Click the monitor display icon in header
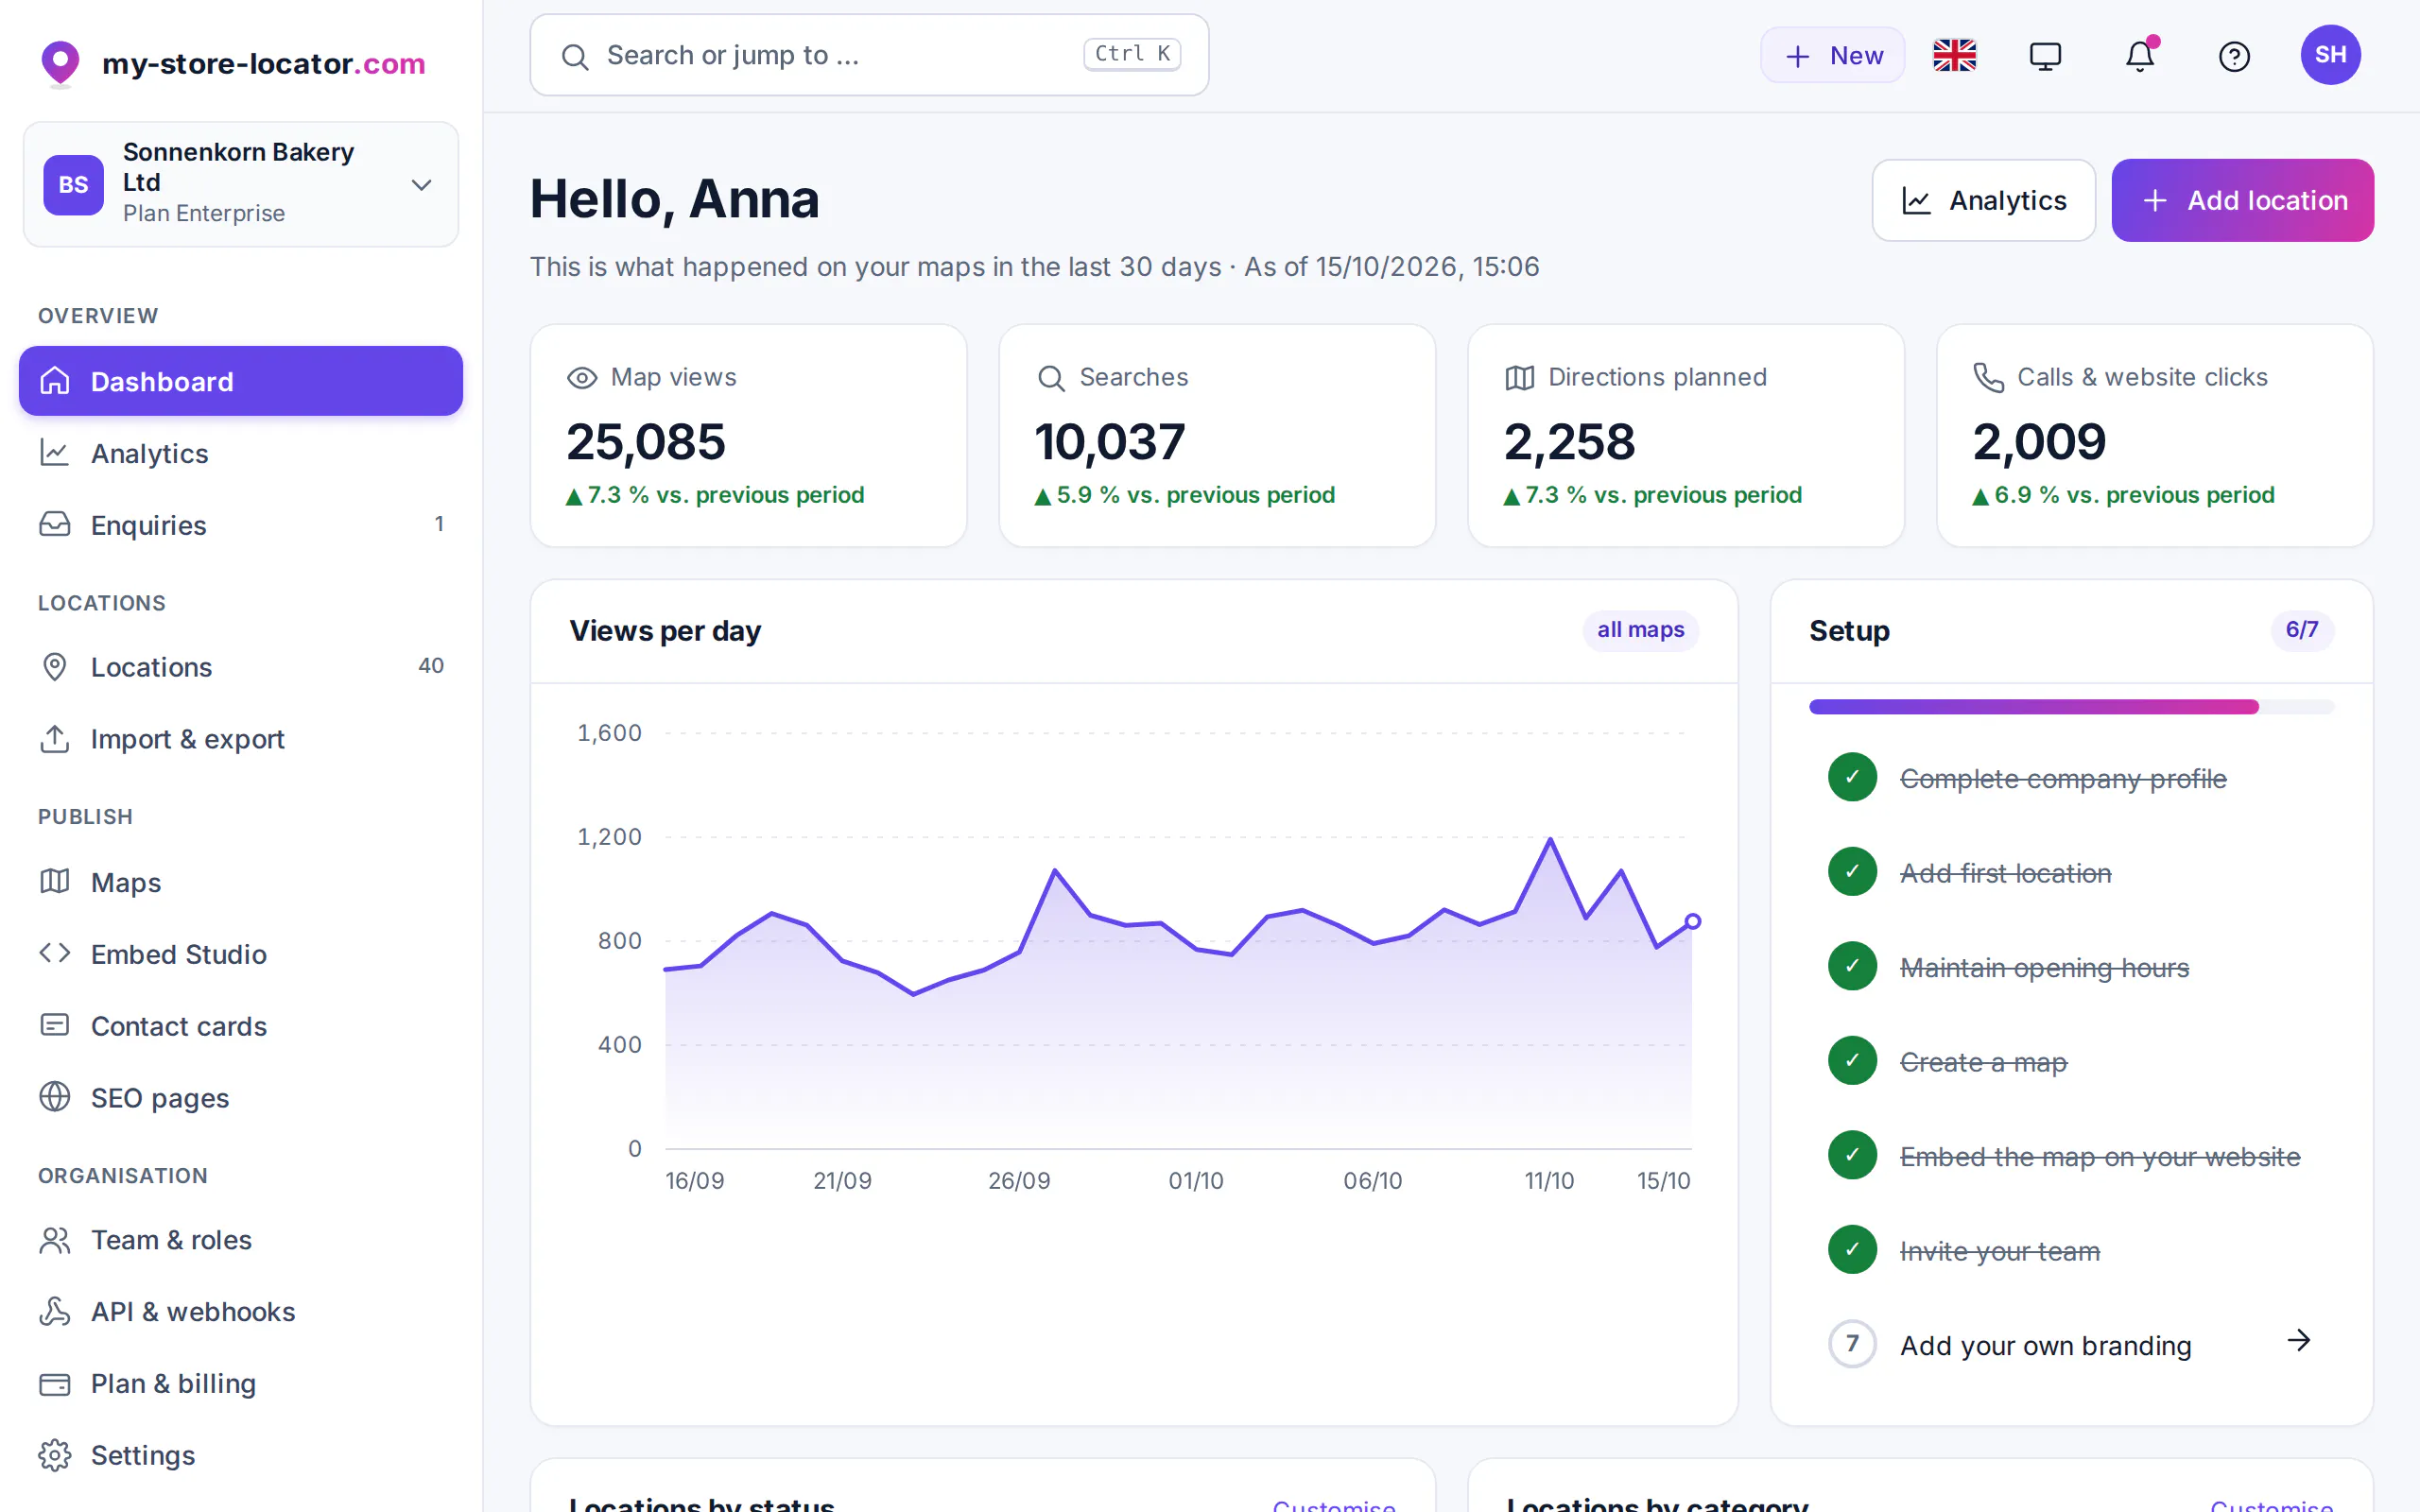Image resolution: width=2420 pixels, height=1512 pixels. pyautogui.click(x=2045, y=56)
